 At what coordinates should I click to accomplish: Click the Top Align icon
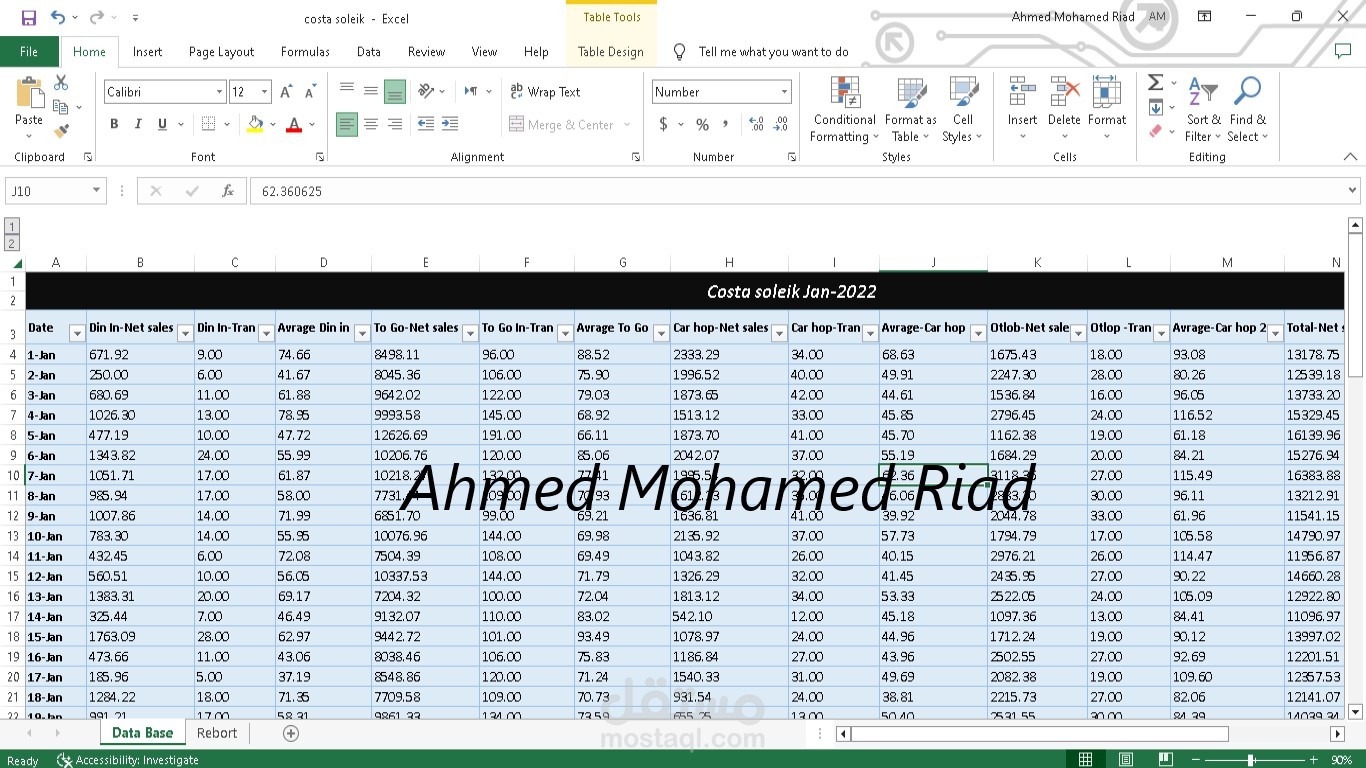point(347,91)
